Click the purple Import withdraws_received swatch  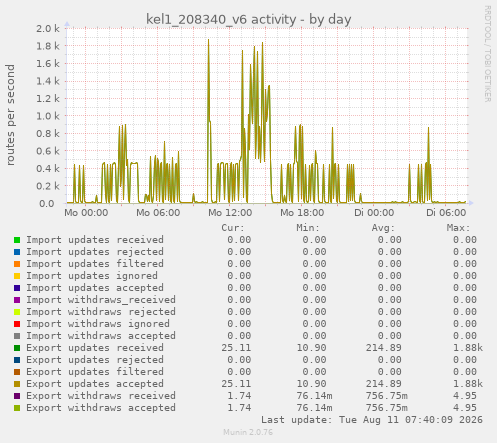(x=17, y=300)
